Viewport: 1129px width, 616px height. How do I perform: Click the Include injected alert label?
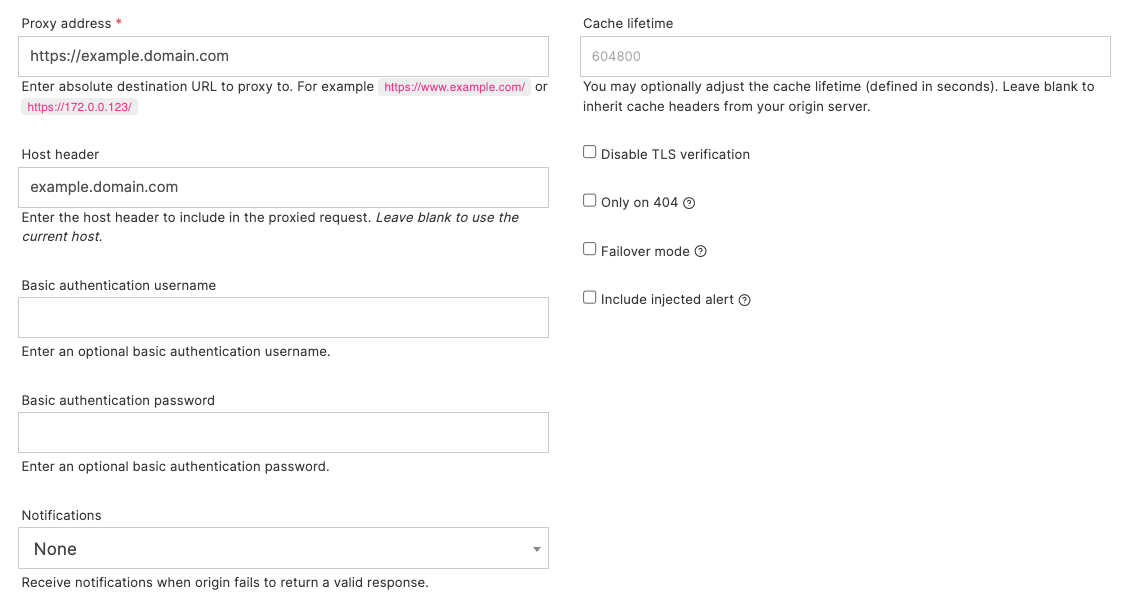[667, 299]
